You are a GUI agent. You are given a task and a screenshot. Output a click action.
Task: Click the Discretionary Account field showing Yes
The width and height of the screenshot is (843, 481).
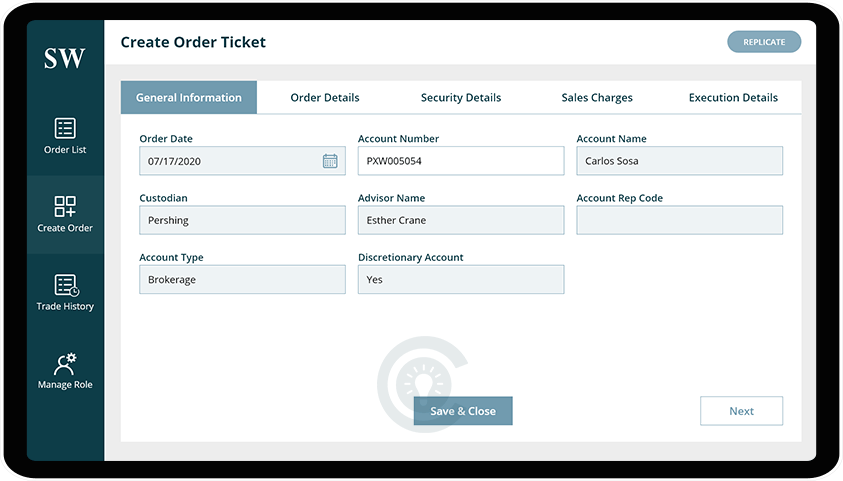(x=461, y=279)
